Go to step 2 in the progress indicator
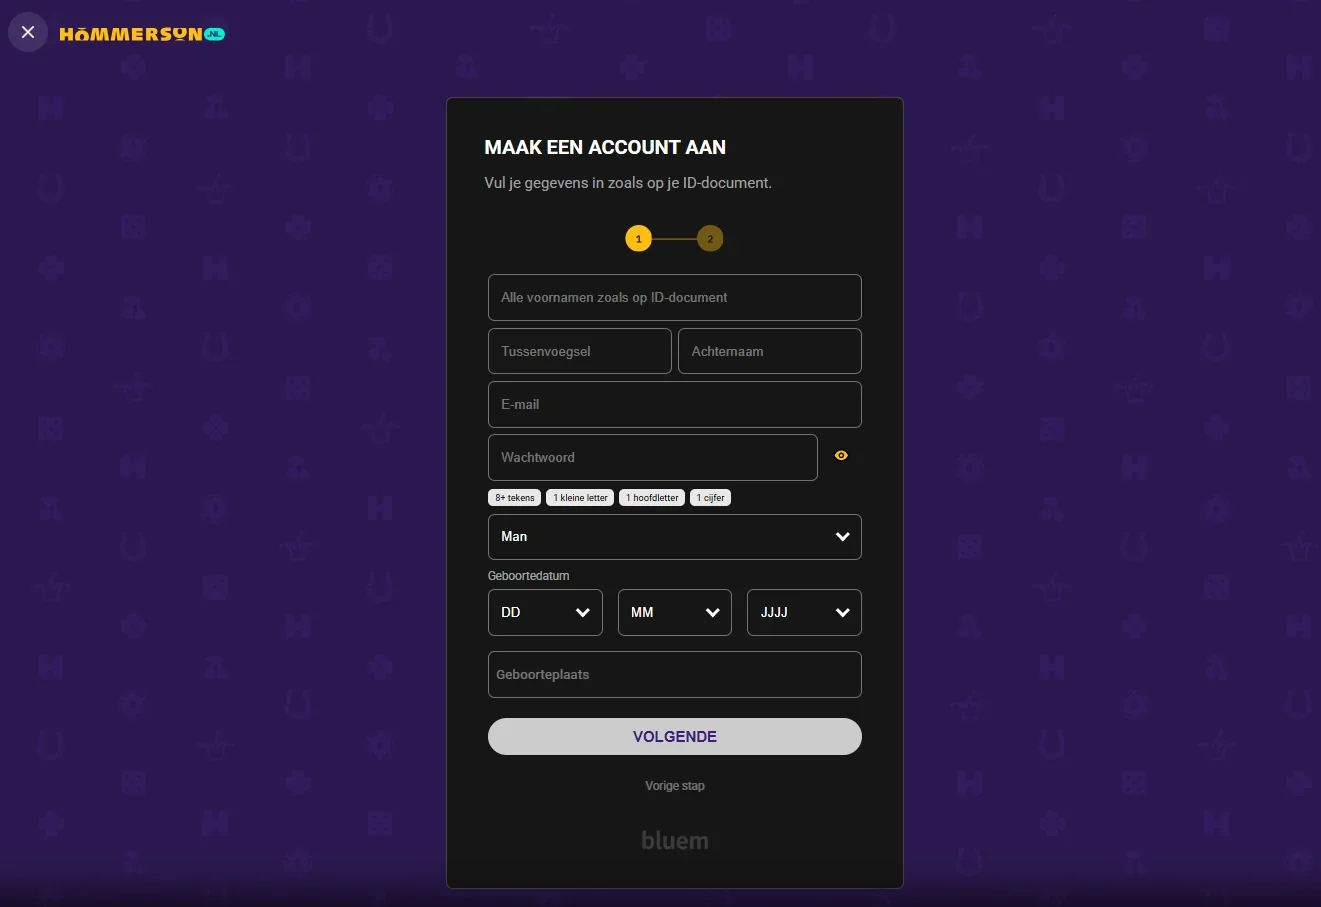 pyautogui.click(x=710, y=239)
